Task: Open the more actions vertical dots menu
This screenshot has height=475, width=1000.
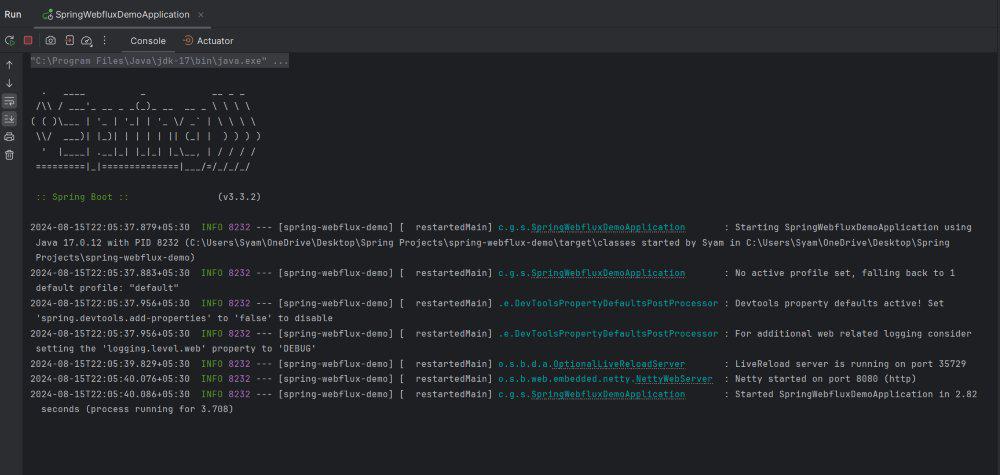Action: click(105, 40)
